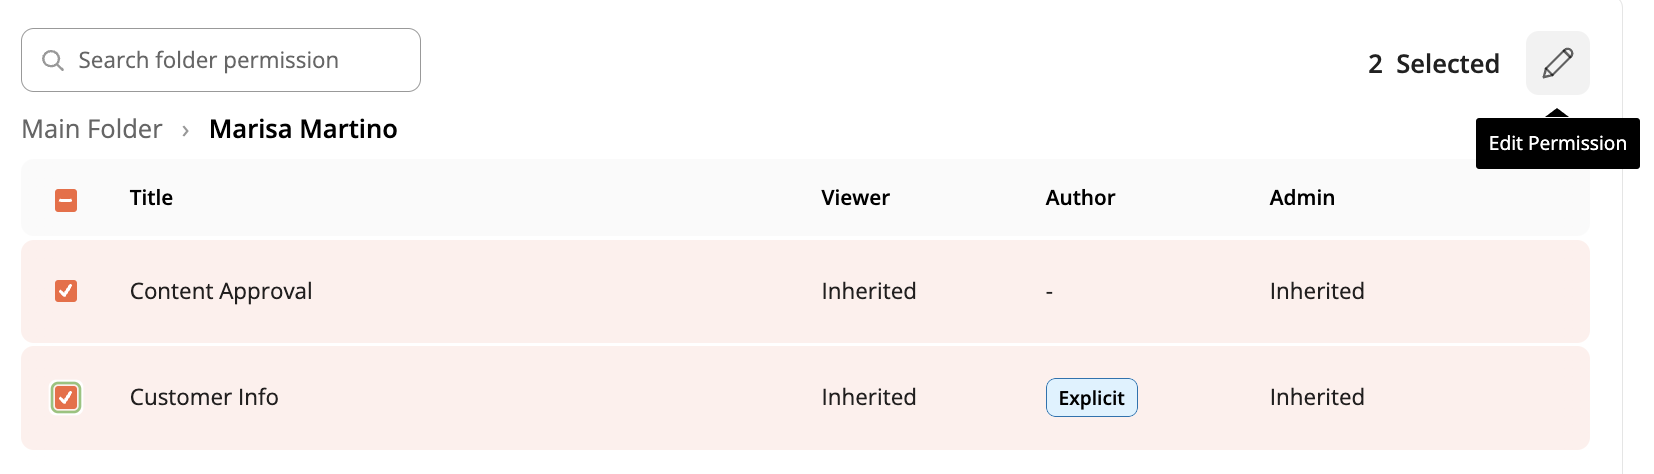
Task: Click the 2 Selected counter label
Action: point(1434,64)
